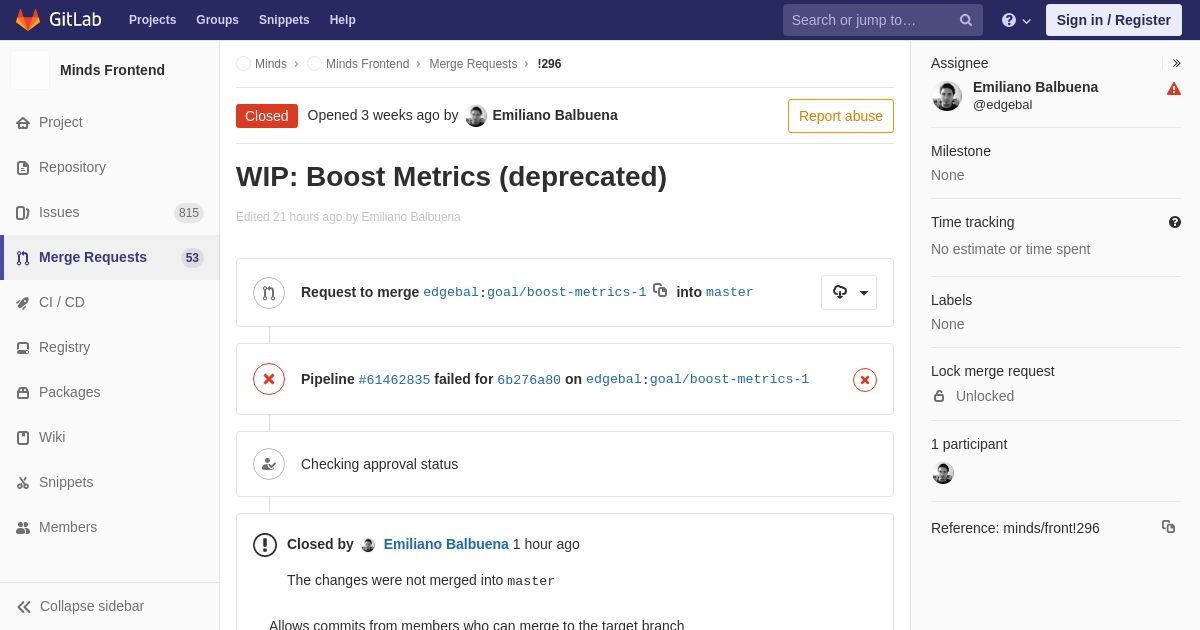Click the Closed status badge
This screenshot has height=630, width=1200.
pos(267,116)
